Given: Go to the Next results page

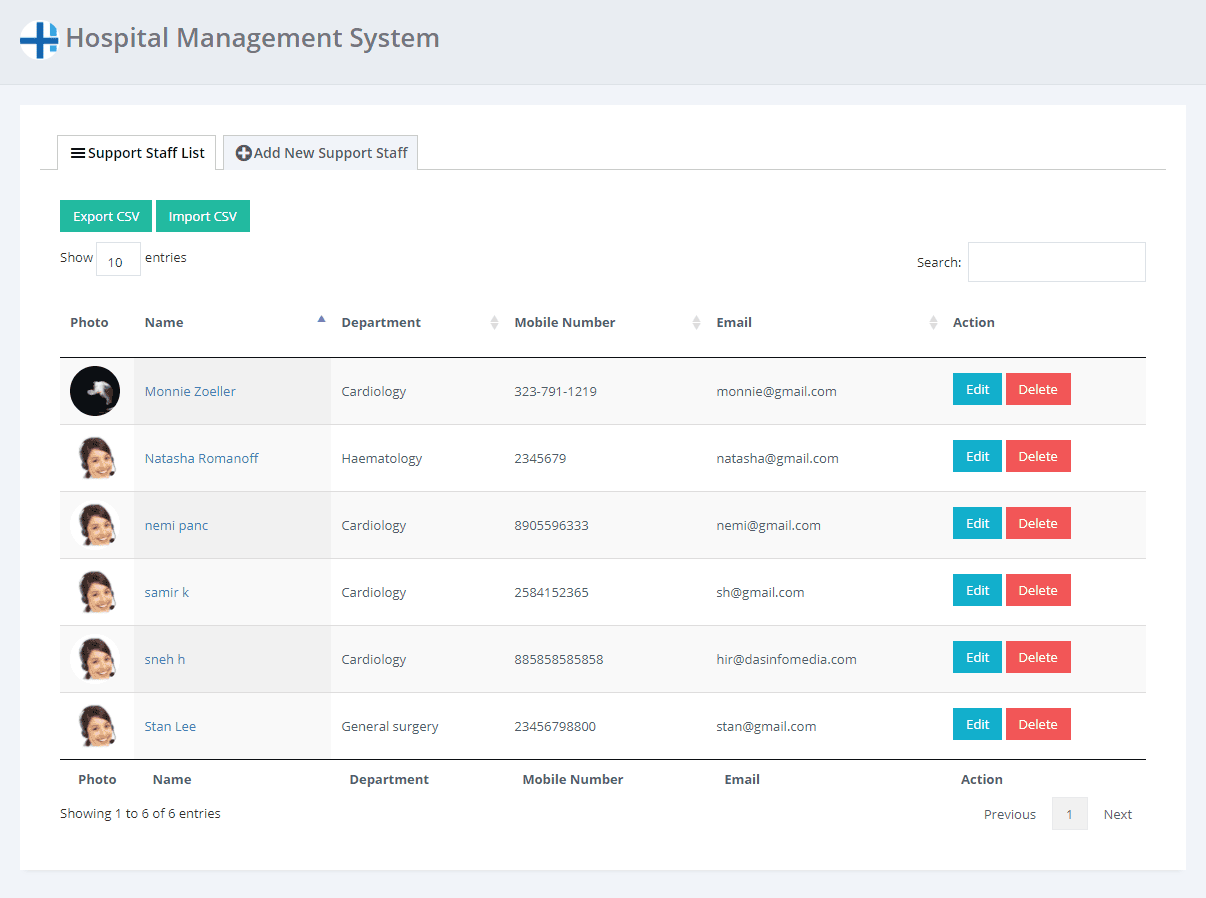Looking at the screenshot, I should pyautogui.click(x=1117, y=814).
